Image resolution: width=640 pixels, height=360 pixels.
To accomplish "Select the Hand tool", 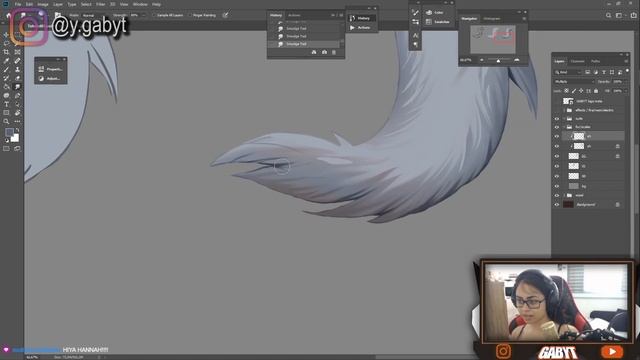I will [x=17, y=113].
